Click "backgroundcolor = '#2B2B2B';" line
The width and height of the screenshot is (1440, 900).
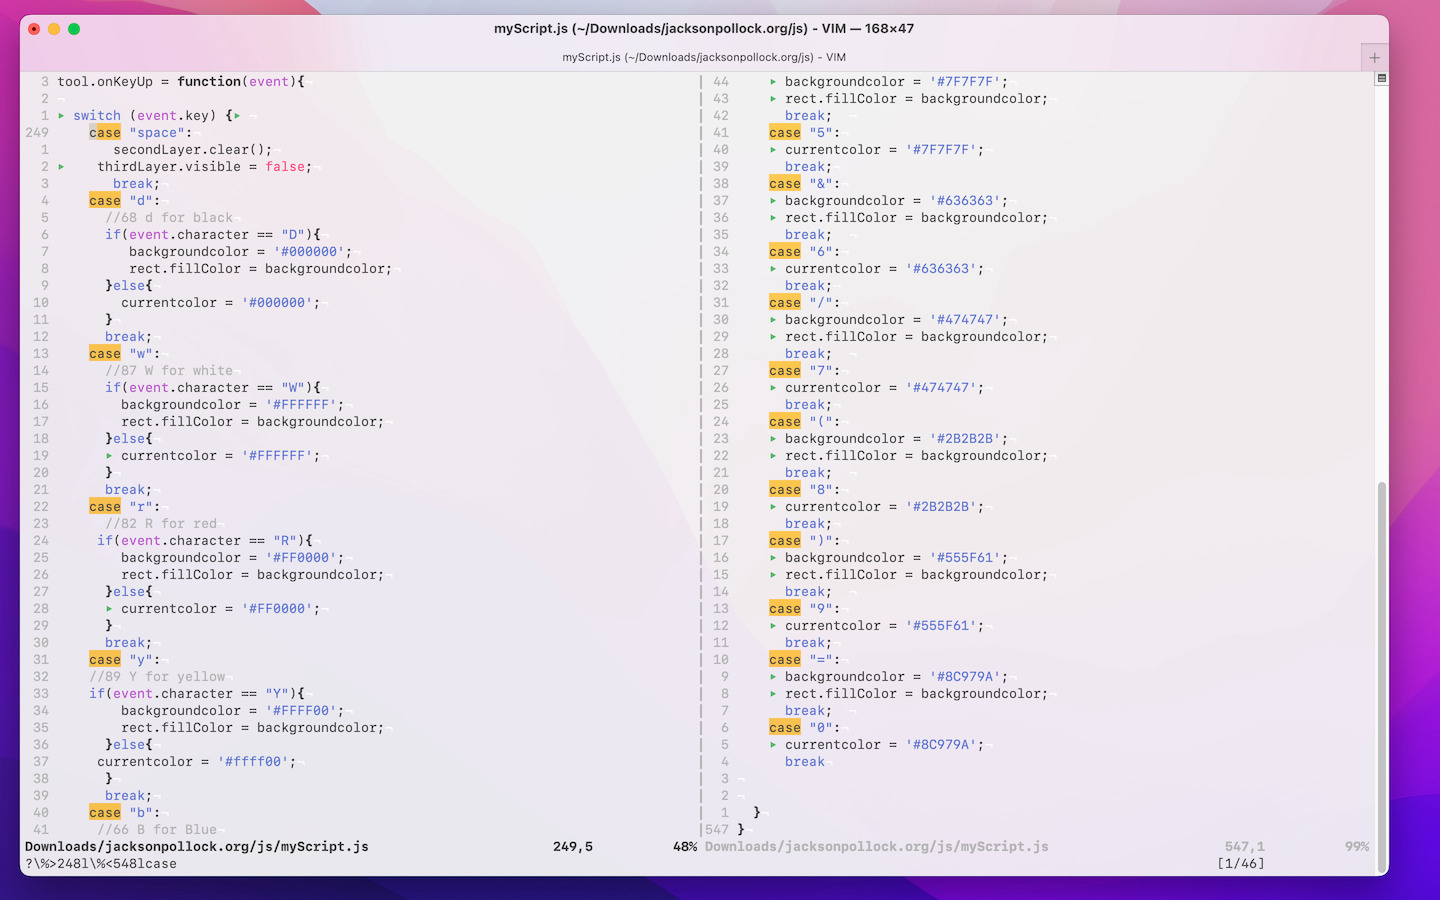point(896,438)
